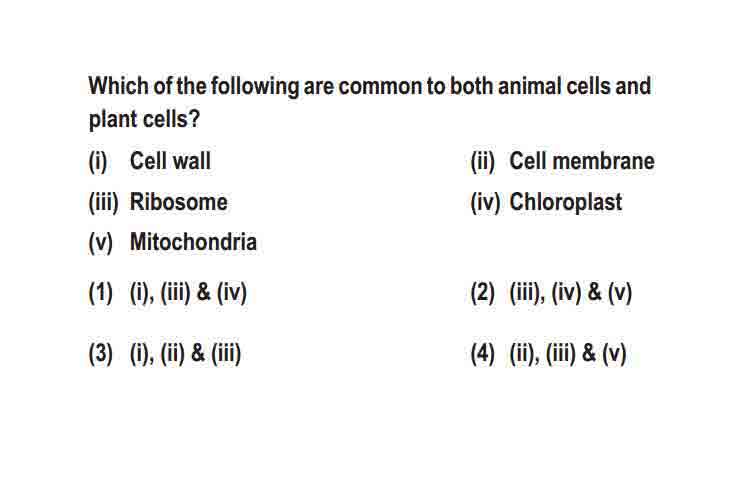Click the words "Cell membrane"

[x=582, y=161]
